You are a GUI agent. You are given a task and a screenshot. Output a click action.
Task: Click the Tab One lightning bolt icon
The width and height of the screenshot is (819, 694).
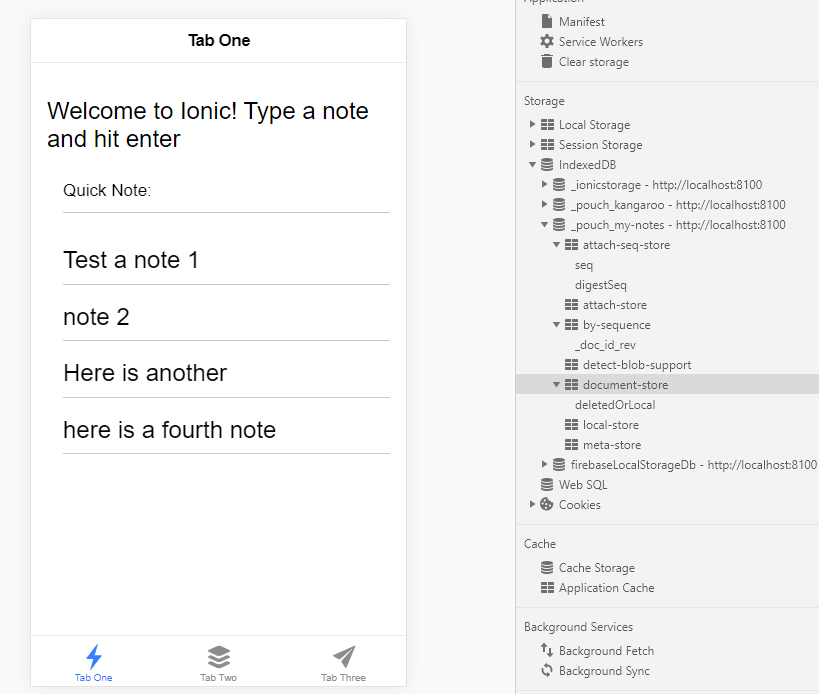point(93,656)
